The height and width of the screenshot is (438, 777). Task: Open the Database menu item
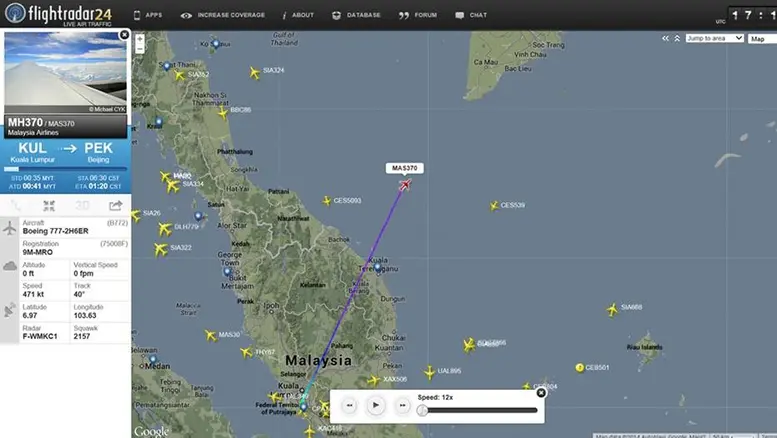point(356,15)
